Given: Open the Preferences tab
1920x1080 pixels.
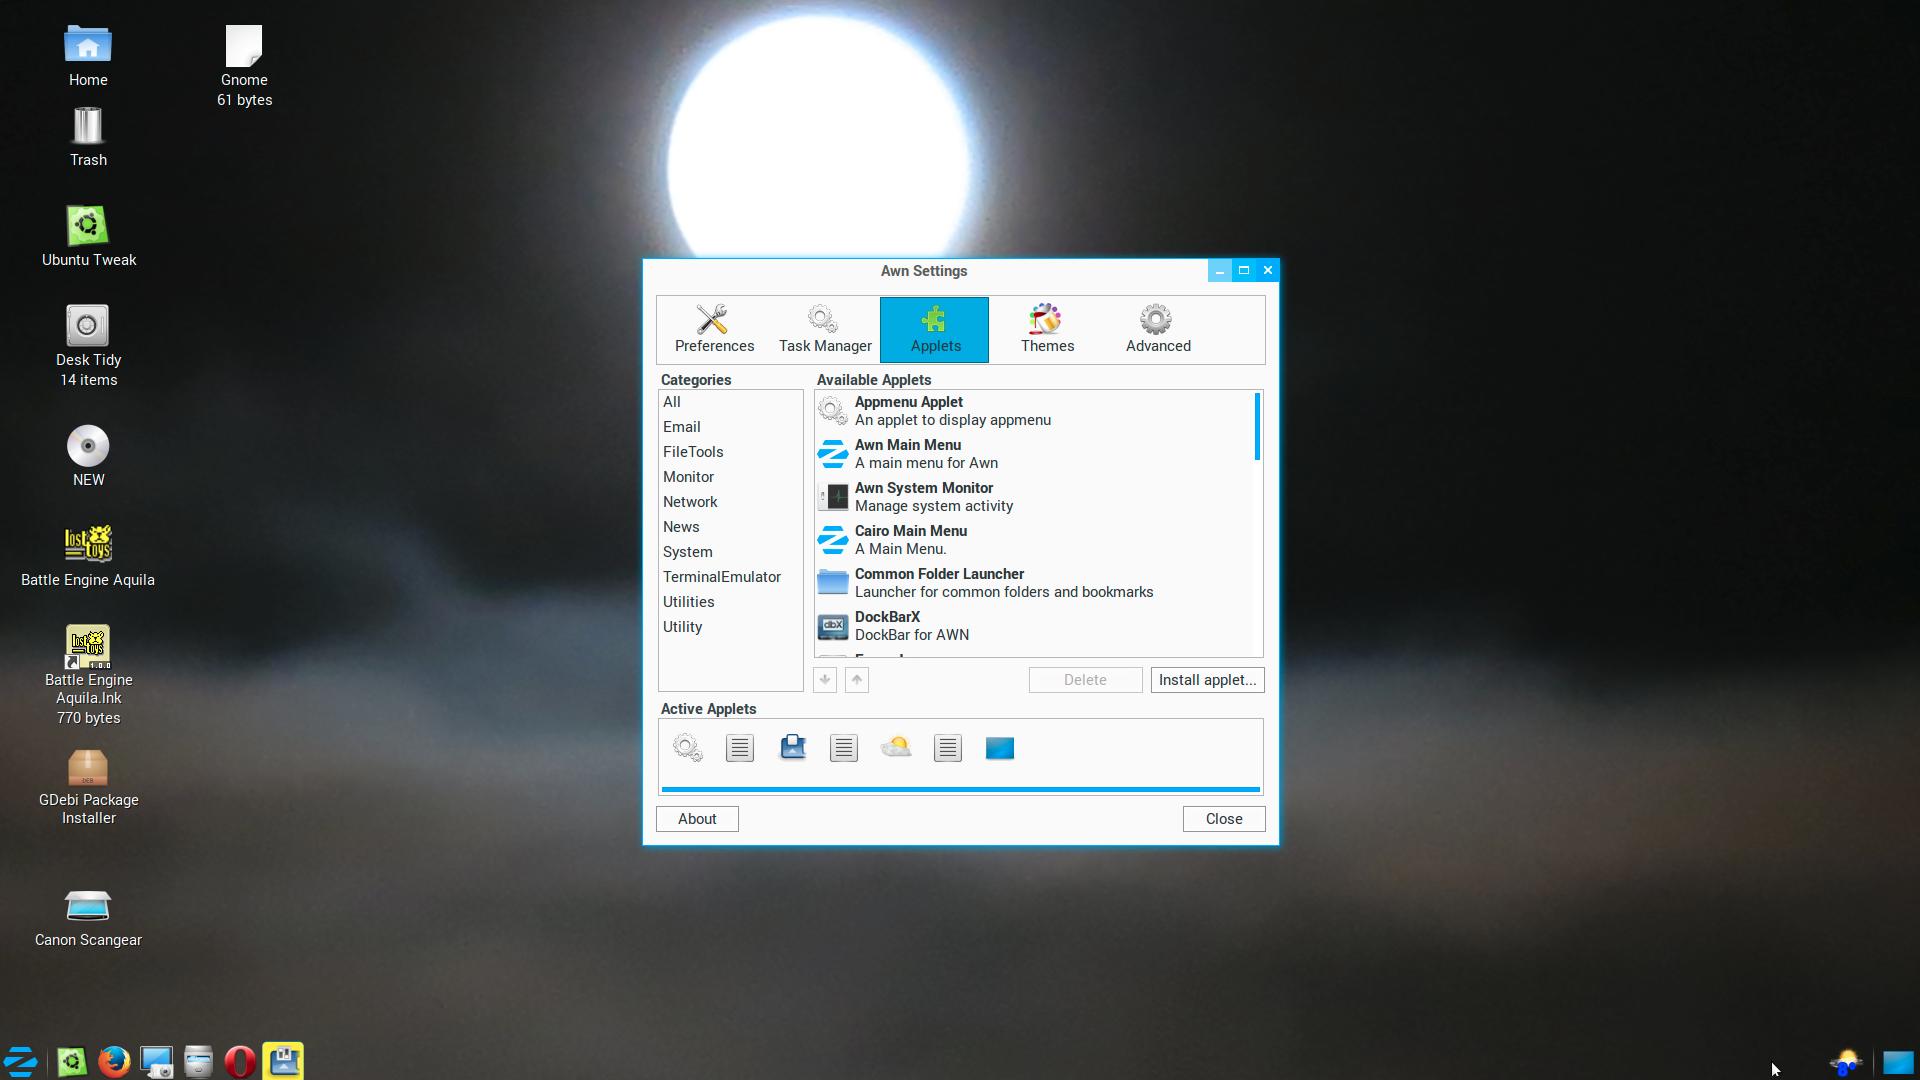Looking at the screenshot, I should (714, 329).
